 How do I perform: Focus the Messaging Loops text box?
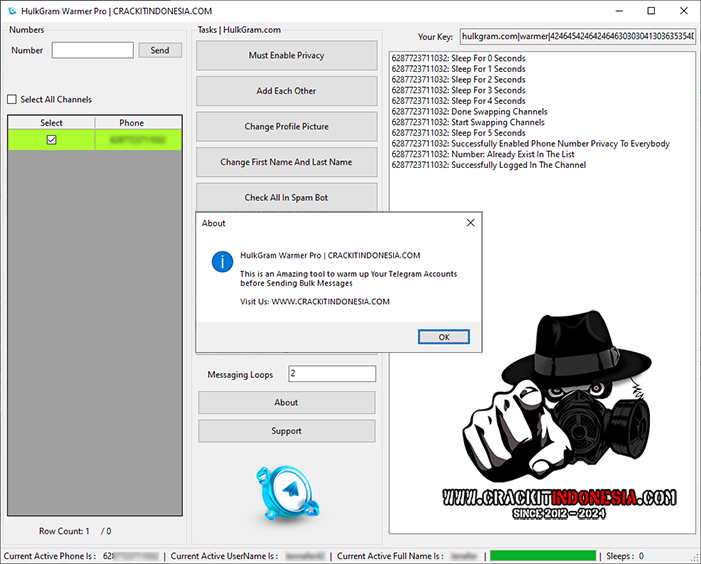(332, 374)
